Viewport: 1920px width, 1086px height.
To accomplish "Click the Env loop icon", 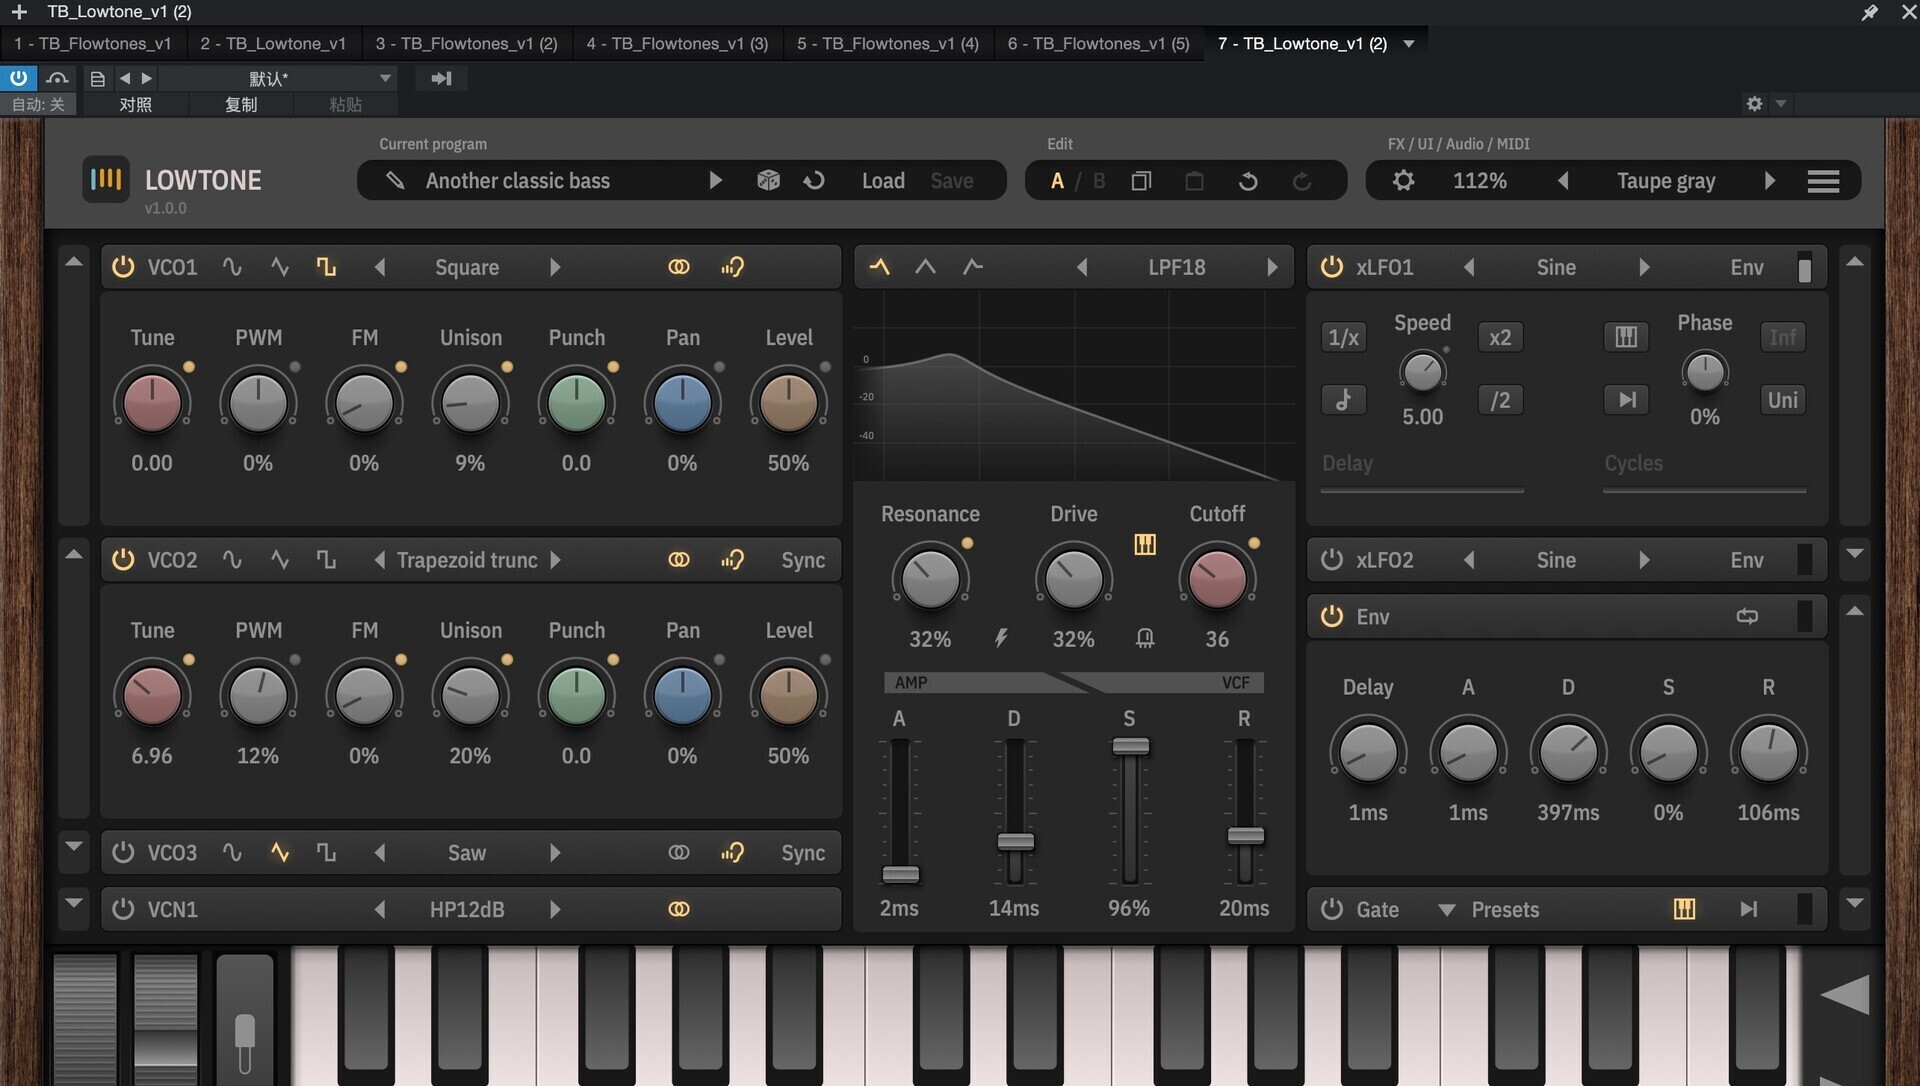I will click(1747, 616).
